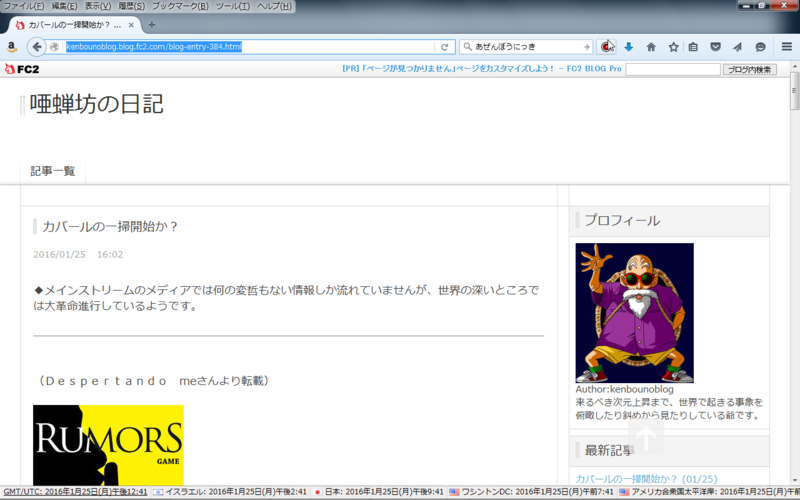
Task: Click the あぜんぼうにっき search field
Action: [528, 47]
